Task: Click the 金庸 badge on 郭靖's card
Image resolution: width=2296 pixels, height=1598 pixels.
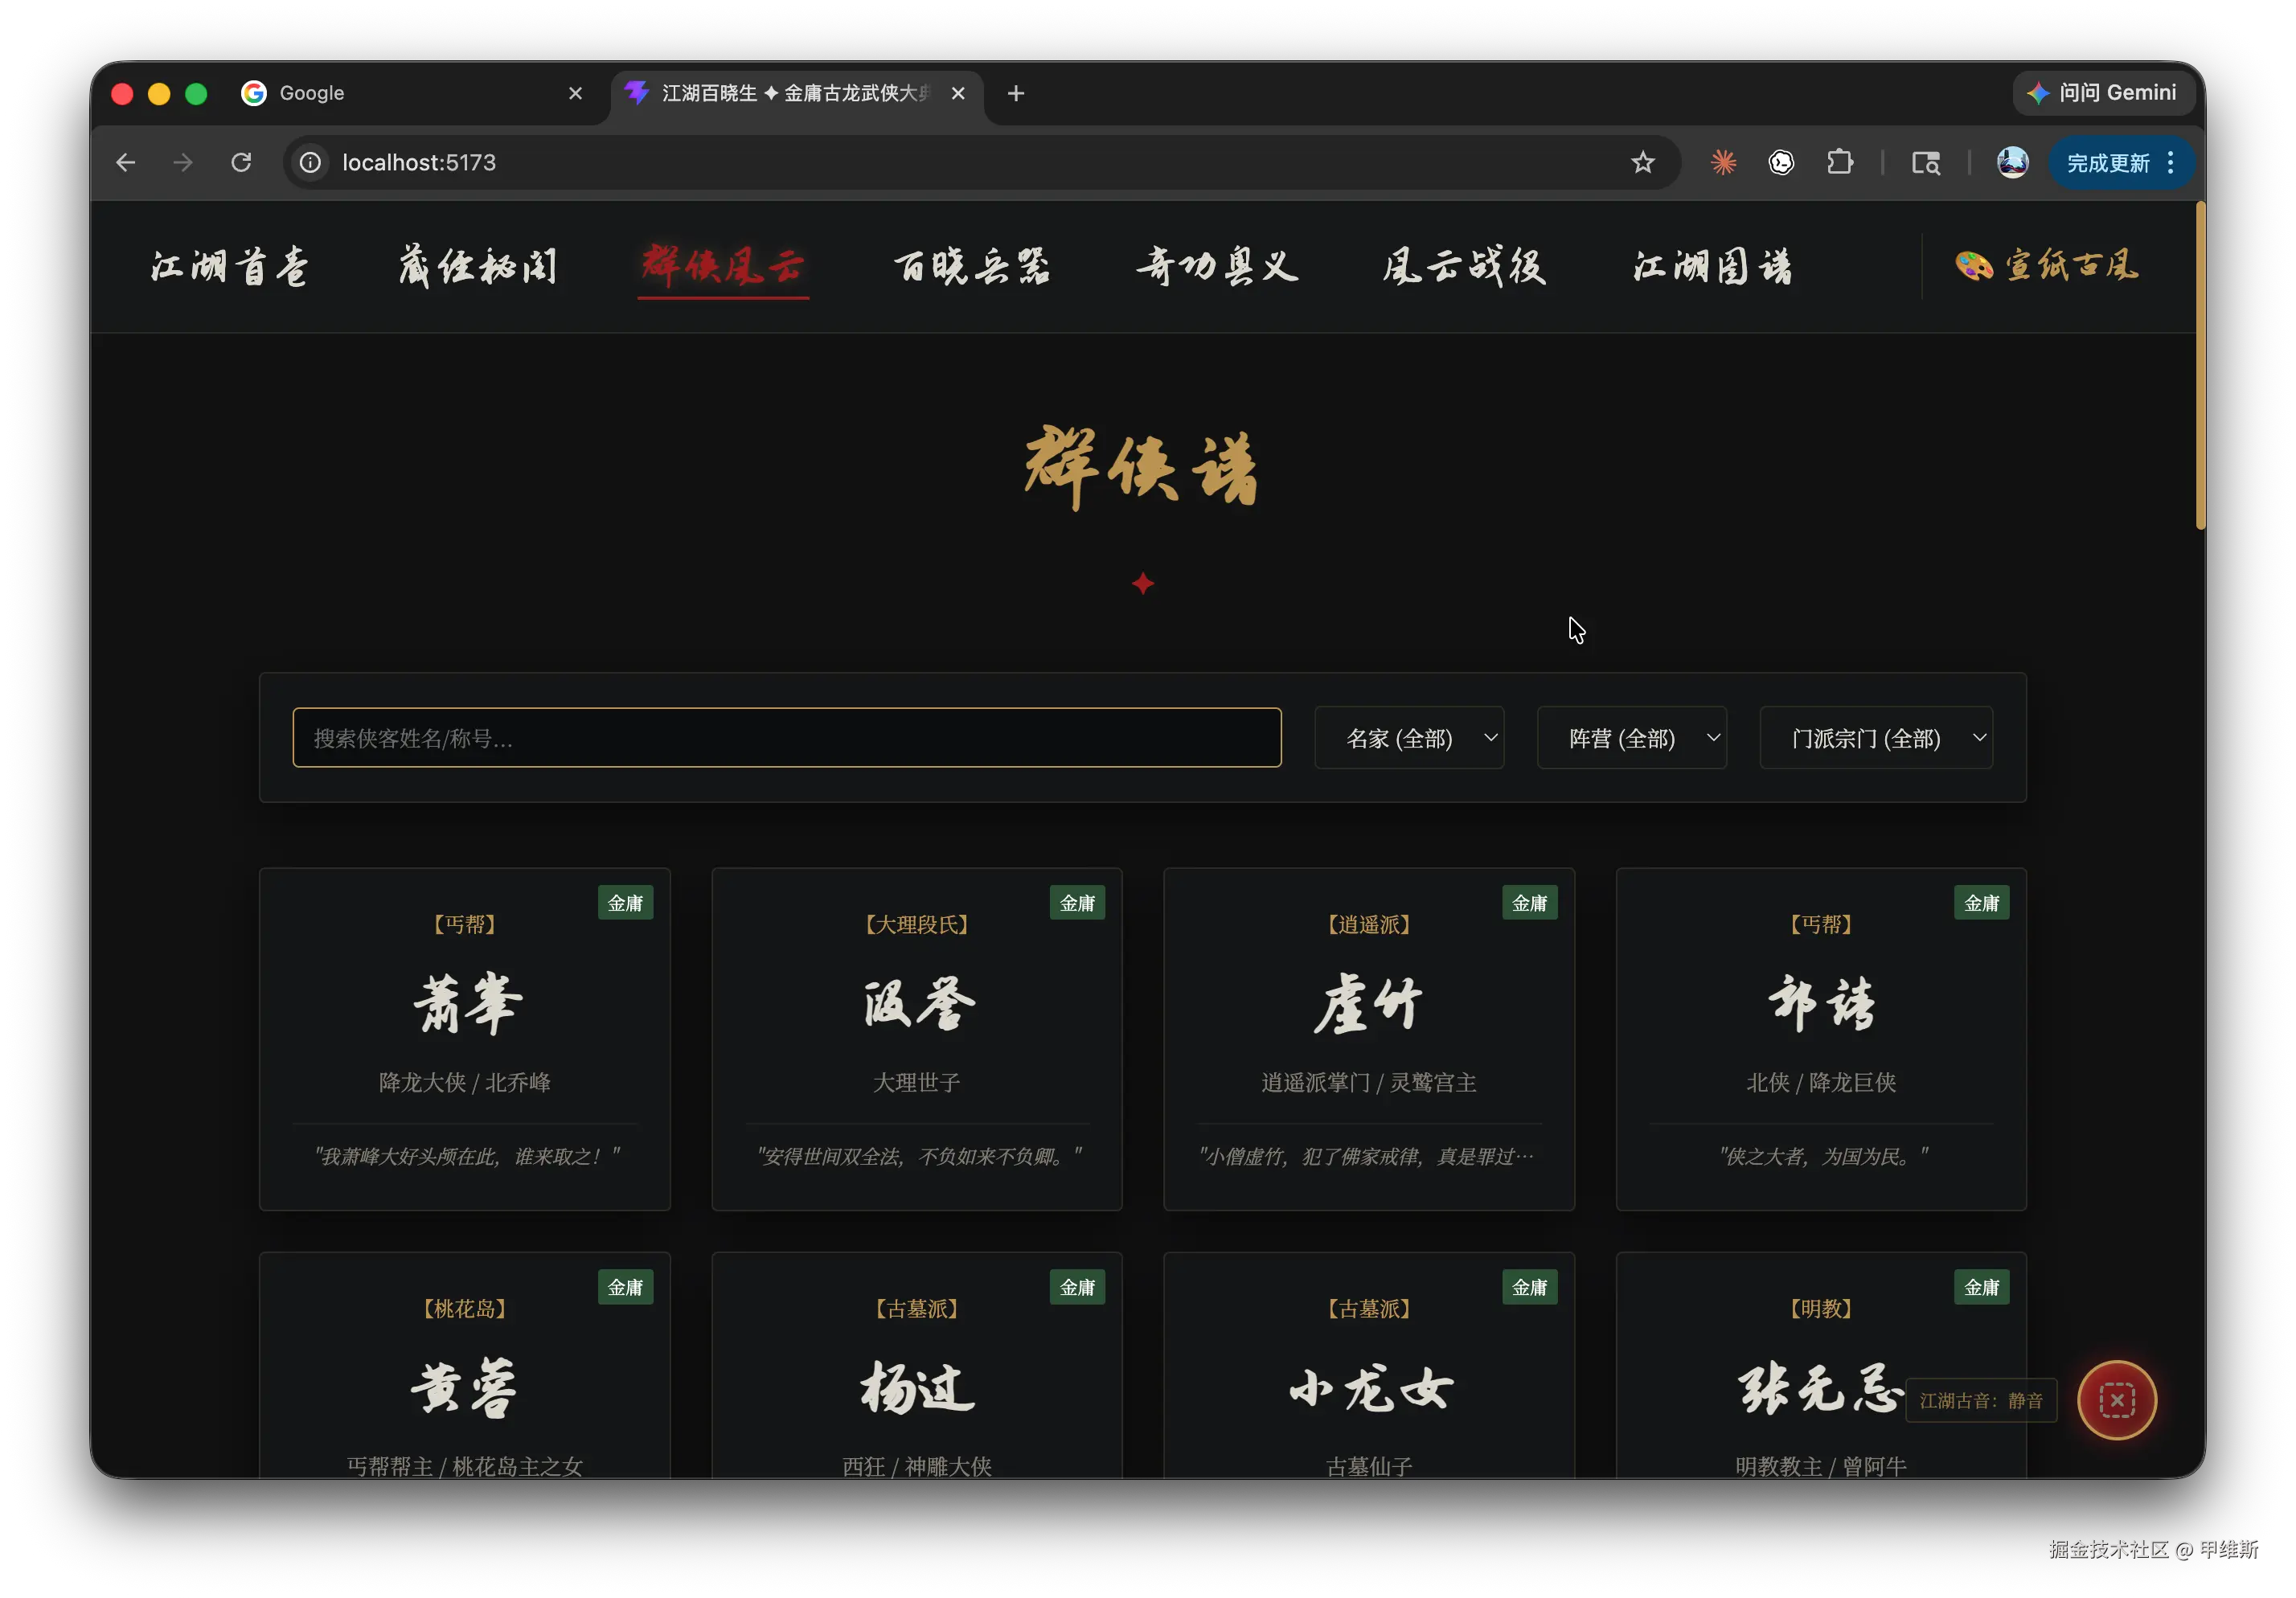Action: (1981, 903)
